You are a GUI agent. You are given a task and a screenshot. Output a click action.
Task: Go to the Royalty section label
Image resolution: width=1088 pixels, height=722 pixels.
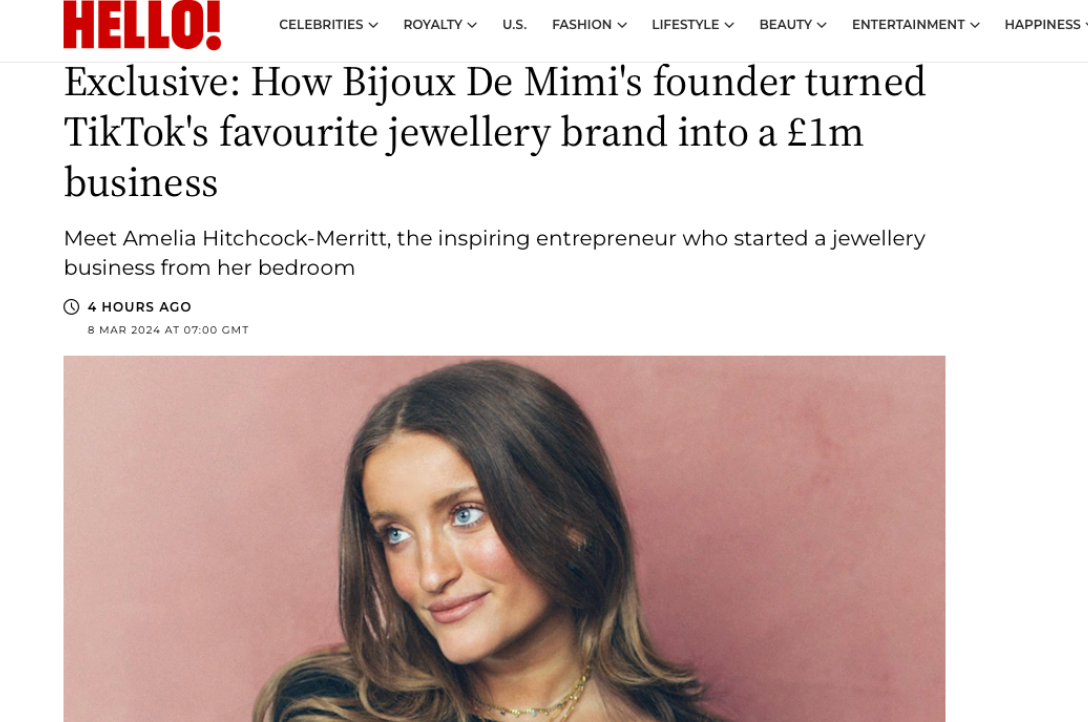433,25
